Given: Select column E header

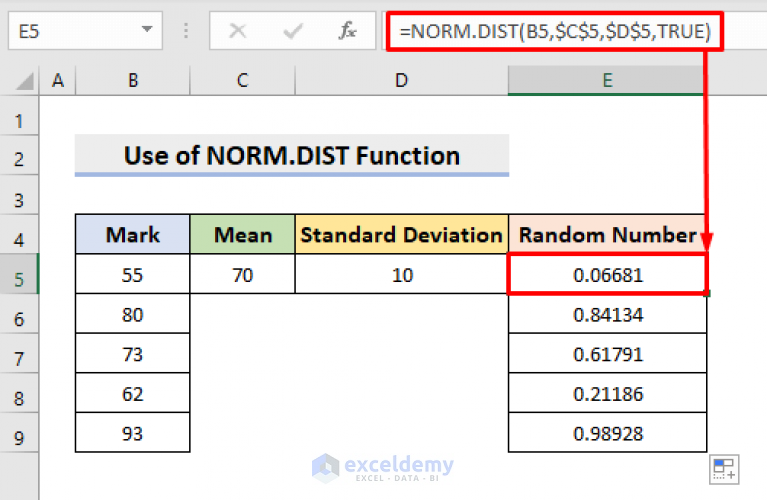Looking at the screenshot, I should click(x=607, y=80).
